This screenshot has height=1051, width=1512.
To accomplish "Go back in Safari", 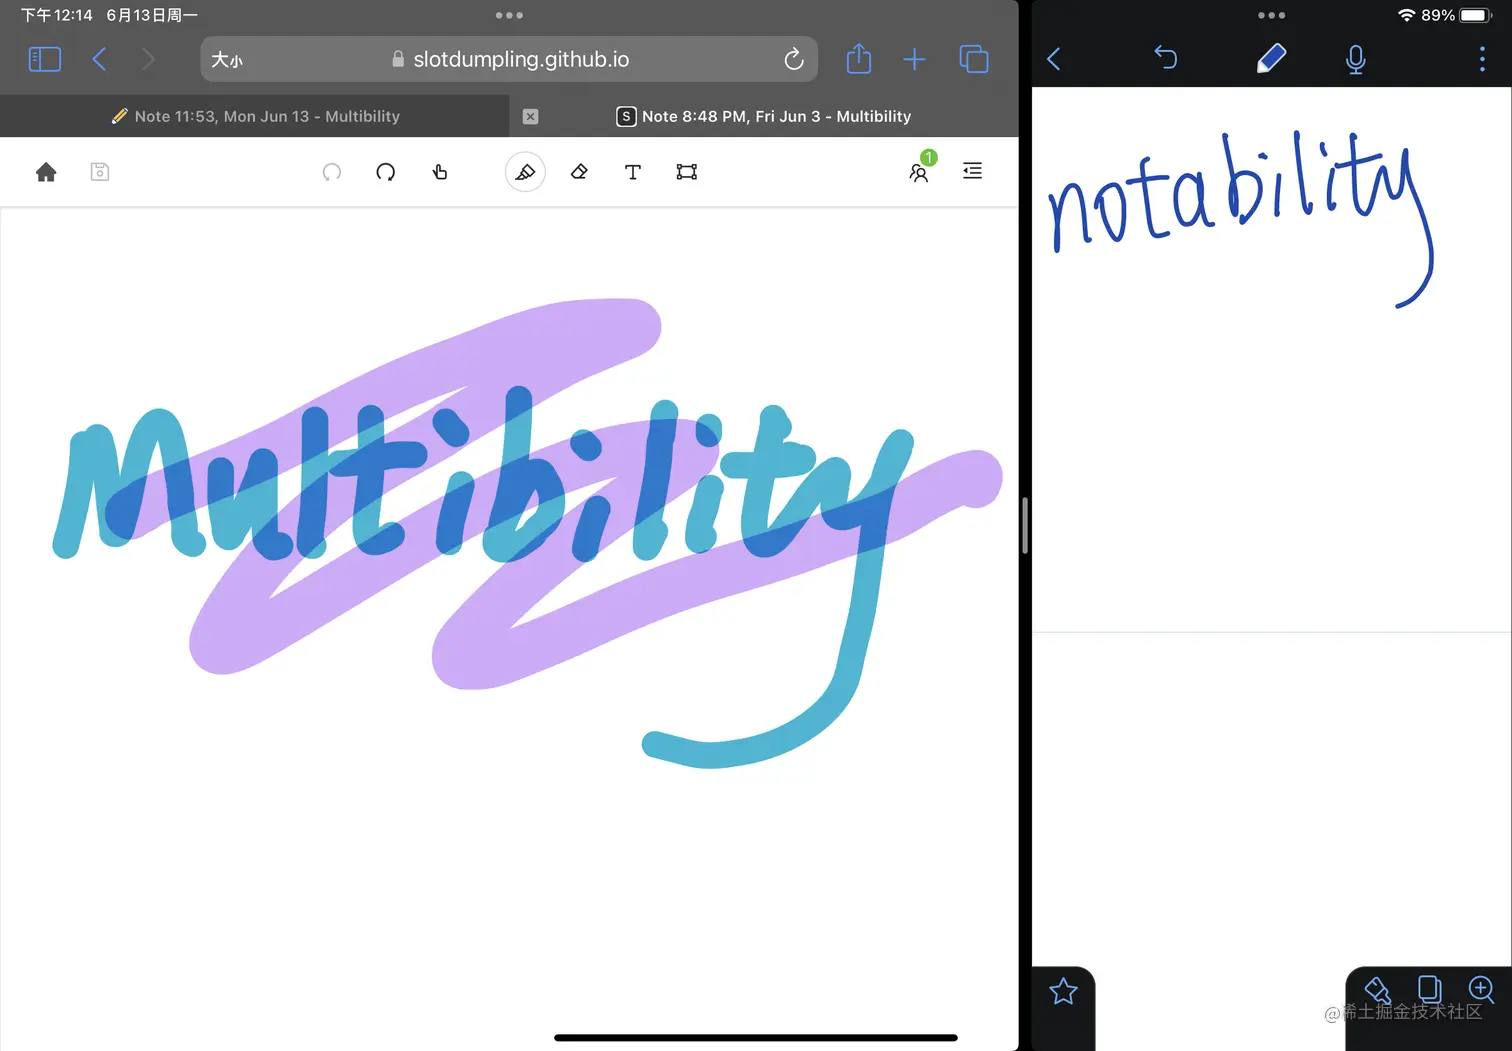I will (99, 60).
